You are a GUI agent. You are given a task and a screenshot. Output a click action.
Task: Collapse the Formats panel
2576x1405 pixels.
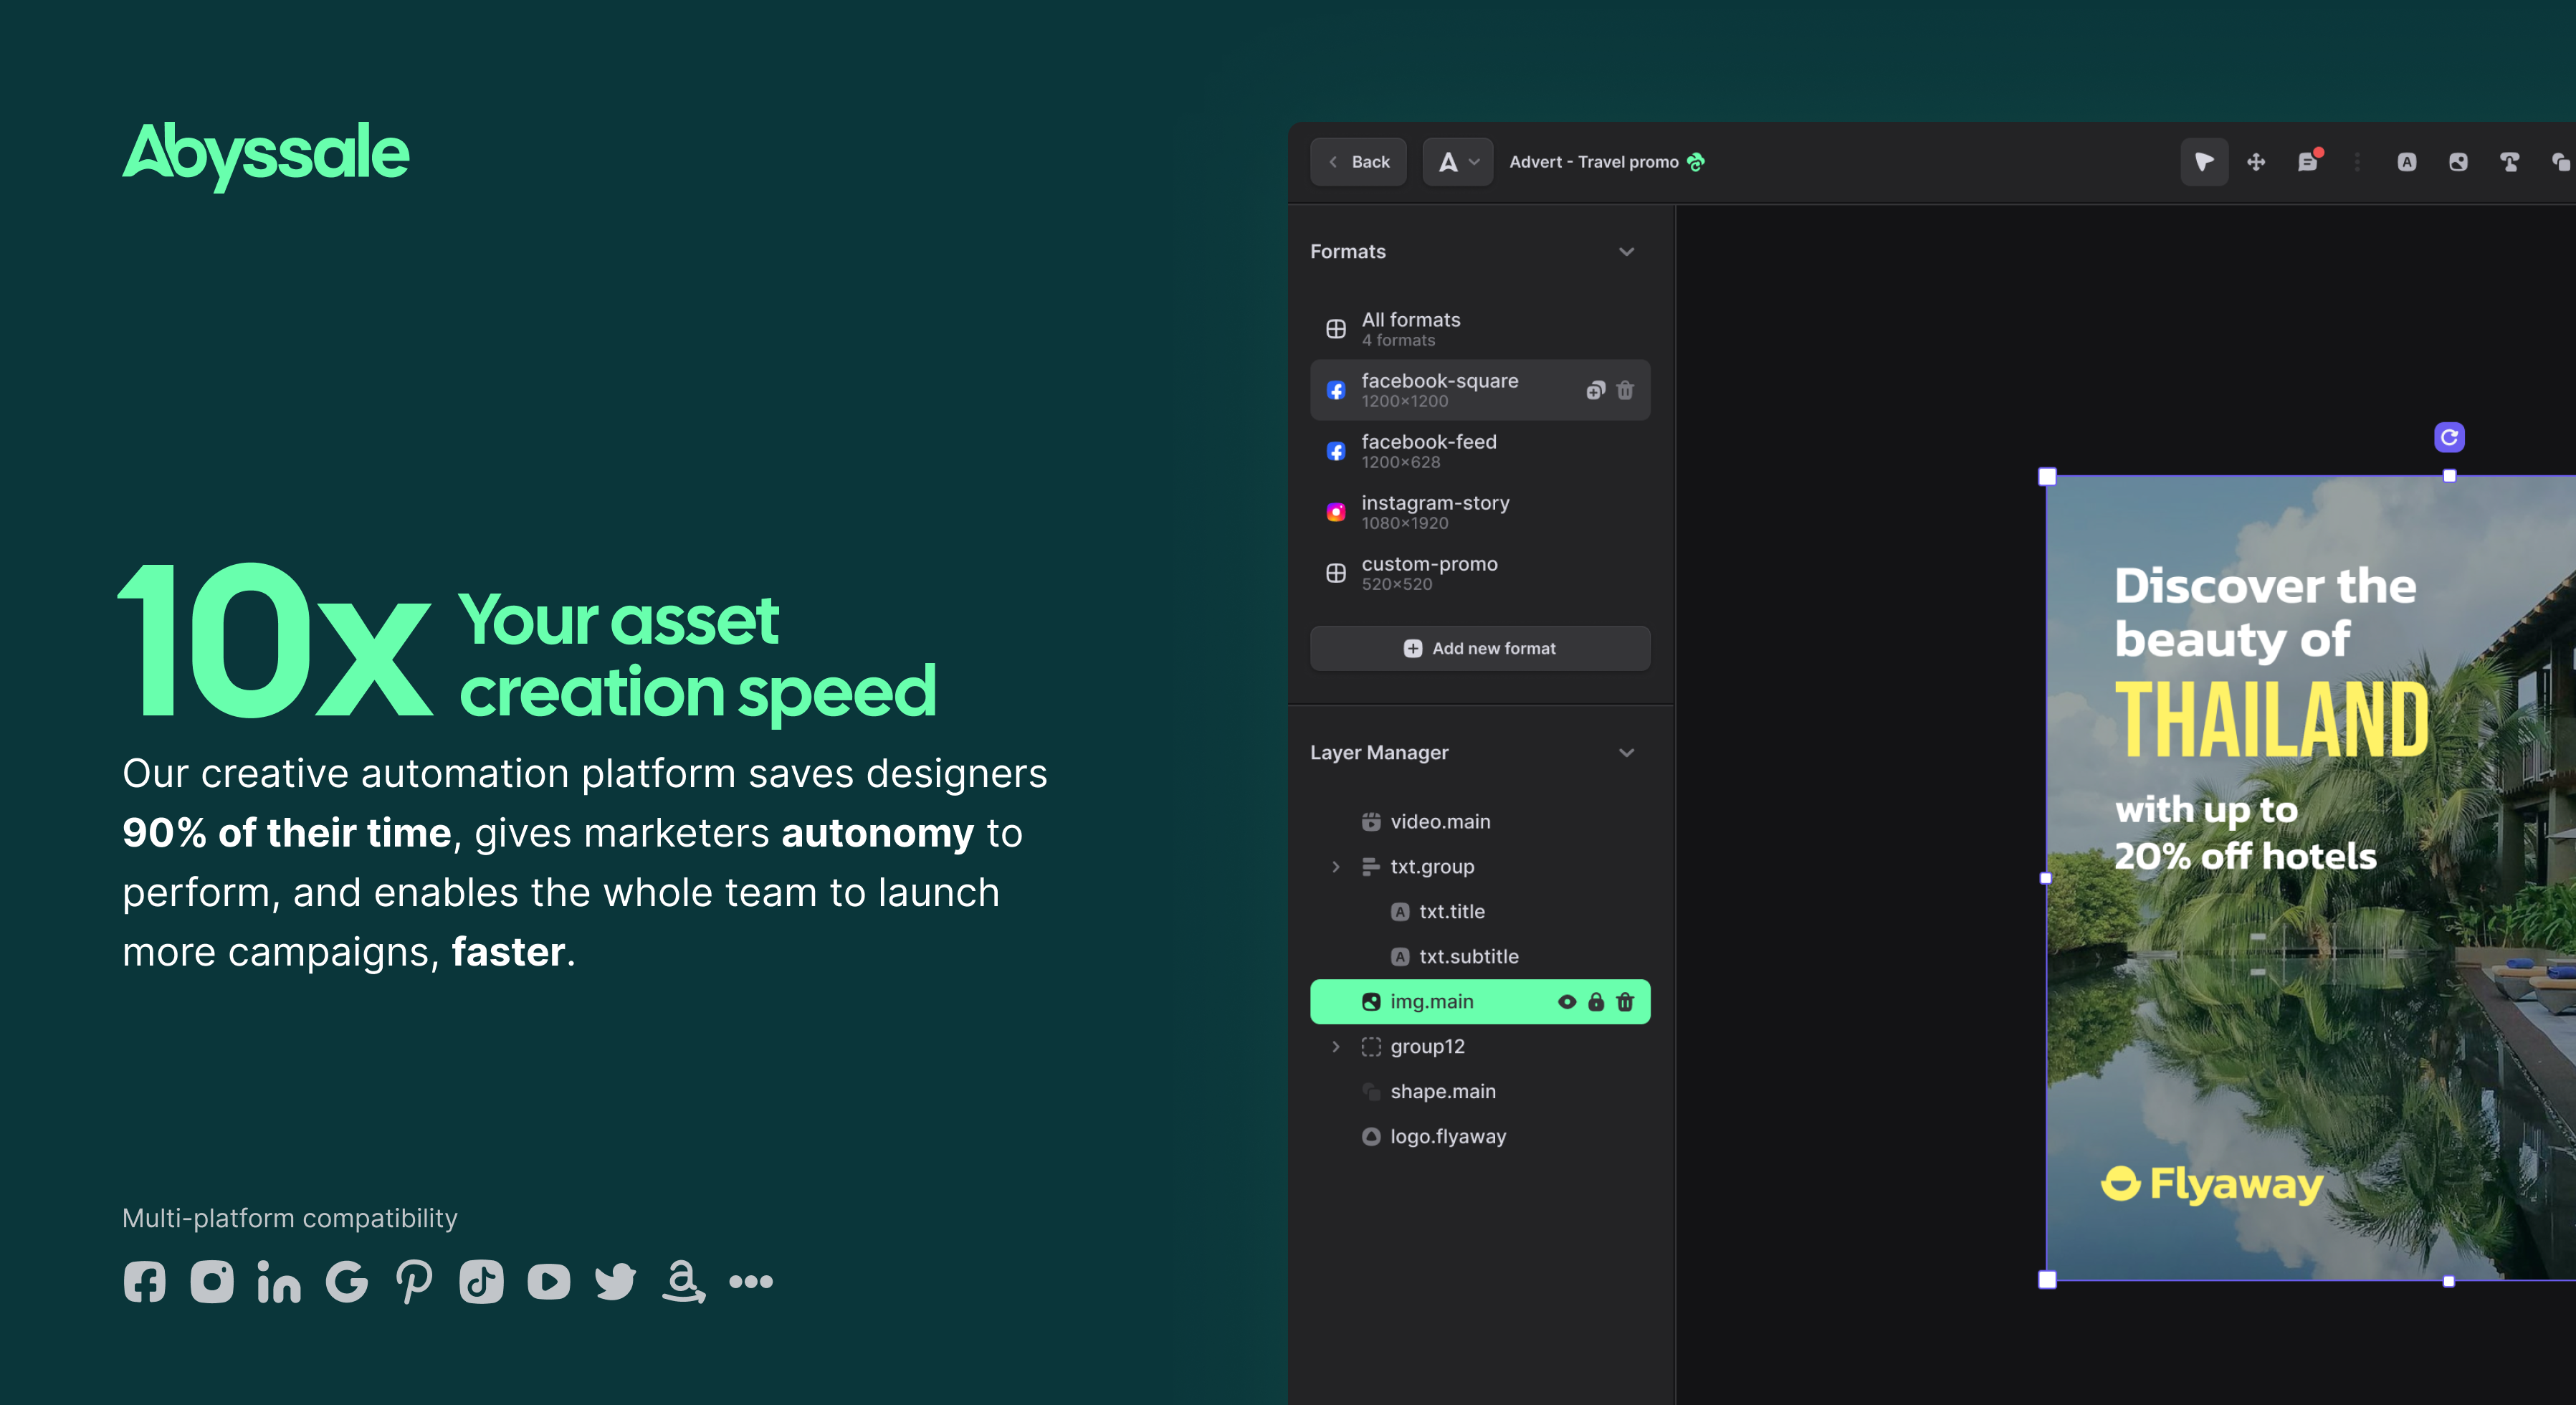(1626, 252)
